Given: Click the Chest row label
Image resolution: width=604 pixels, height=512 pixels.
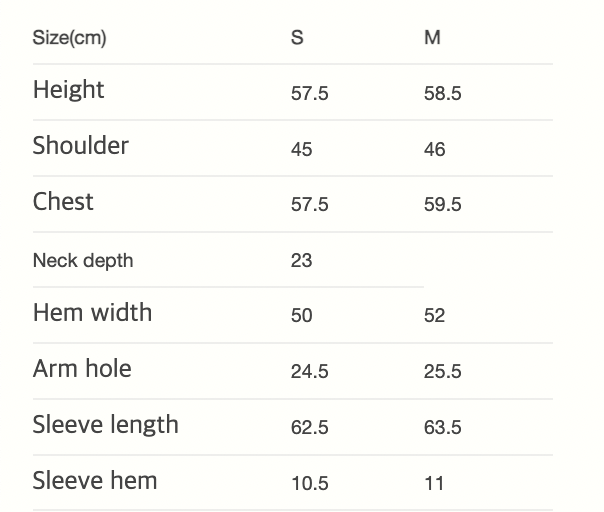Looking at the screenshot, I should click(63, 202).
